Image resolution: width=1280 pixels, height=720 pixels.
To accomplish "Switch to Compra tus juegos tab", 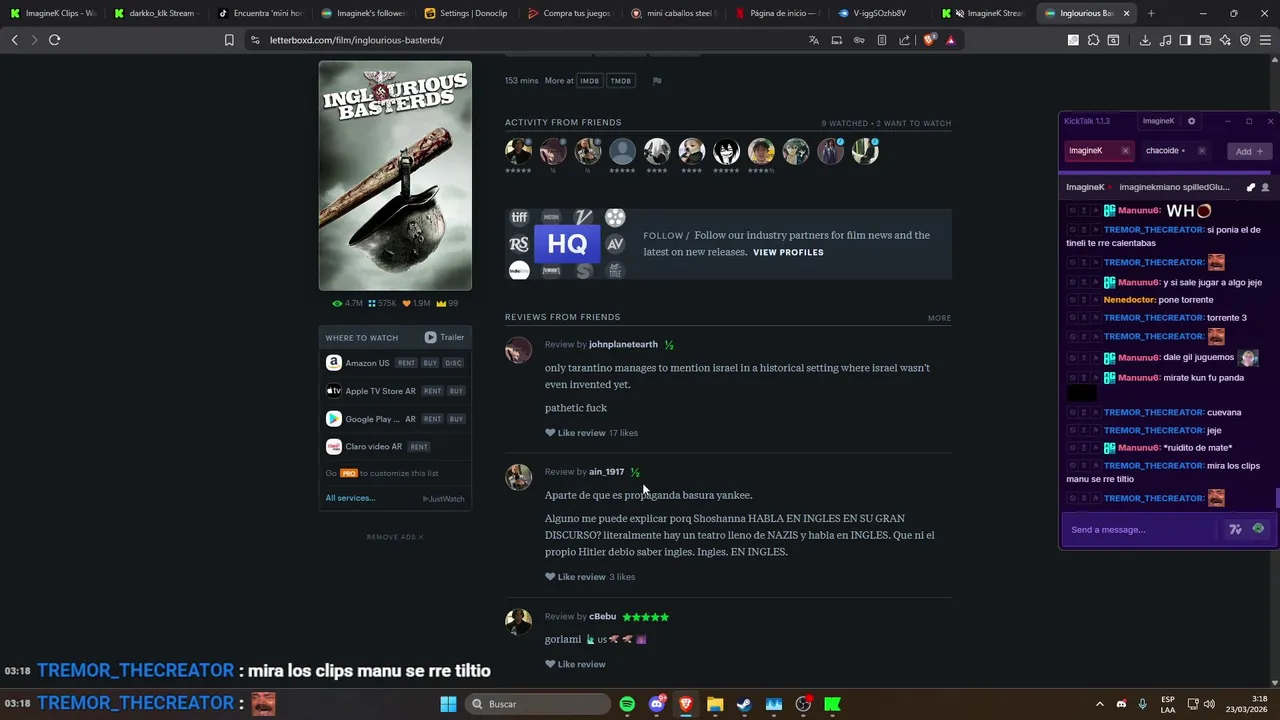I will pos(568,13).
